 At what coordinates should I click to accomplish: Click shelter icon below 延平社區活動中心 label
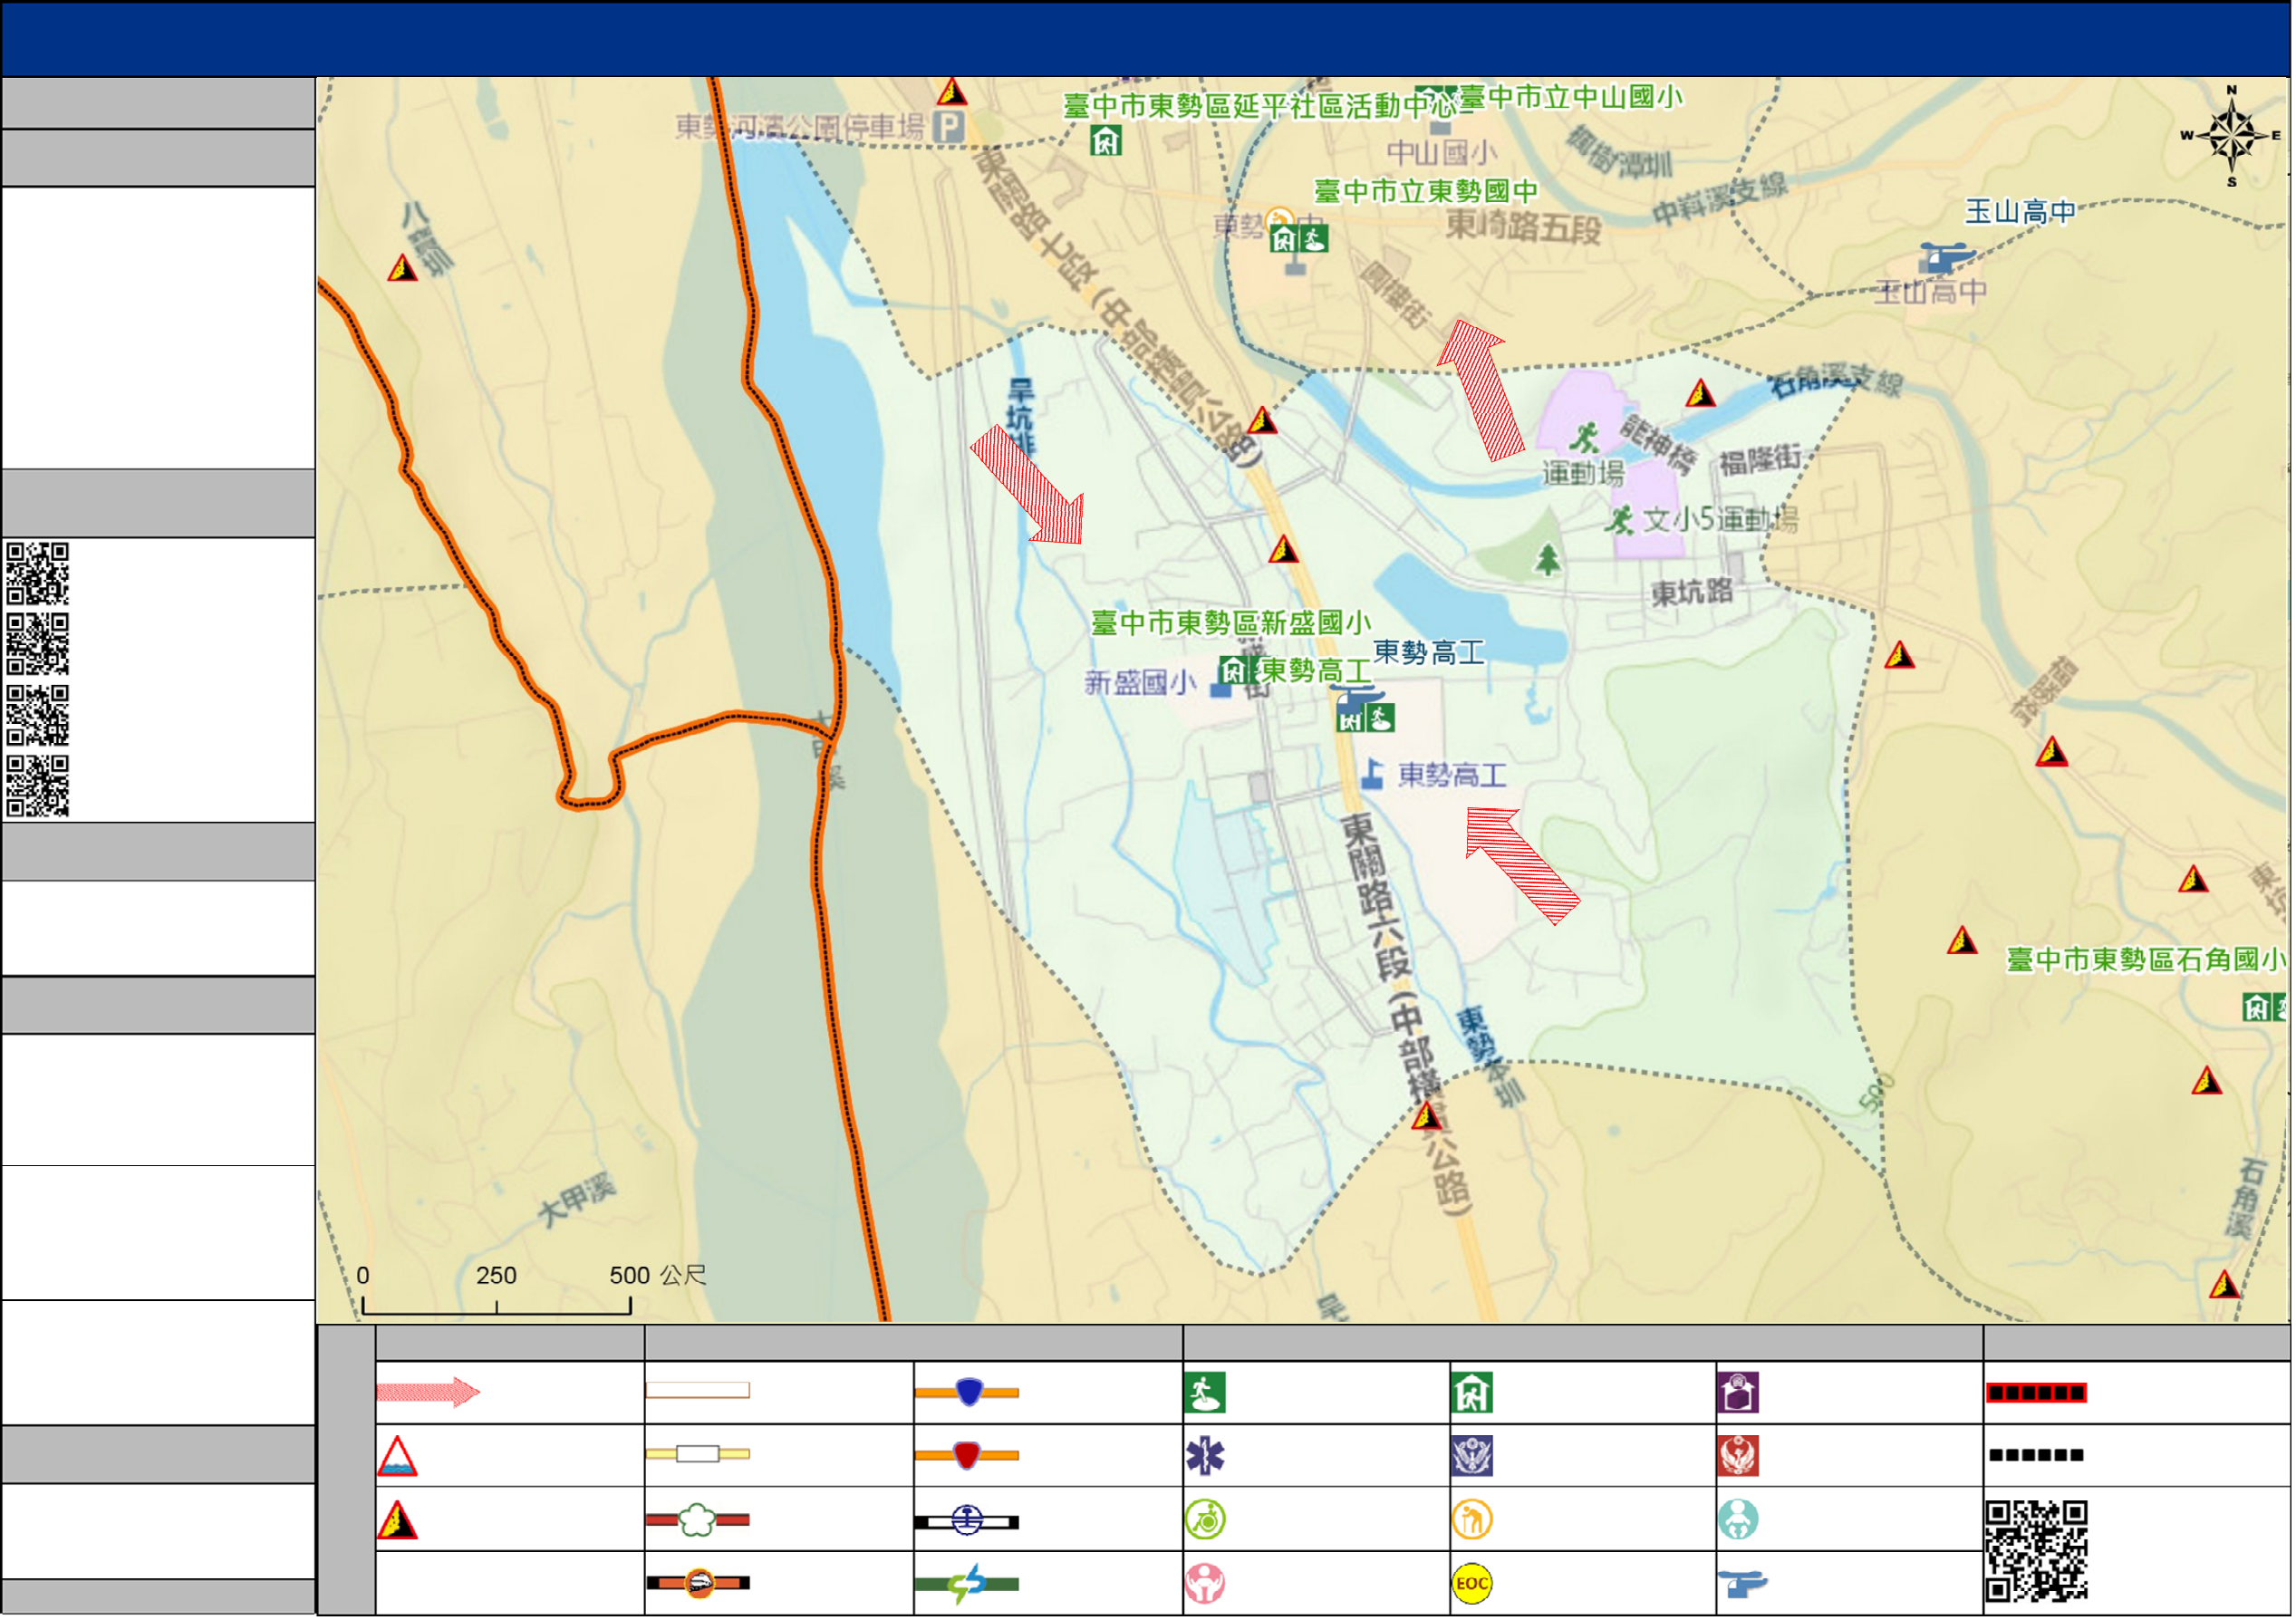click(x=1106, y=141)
